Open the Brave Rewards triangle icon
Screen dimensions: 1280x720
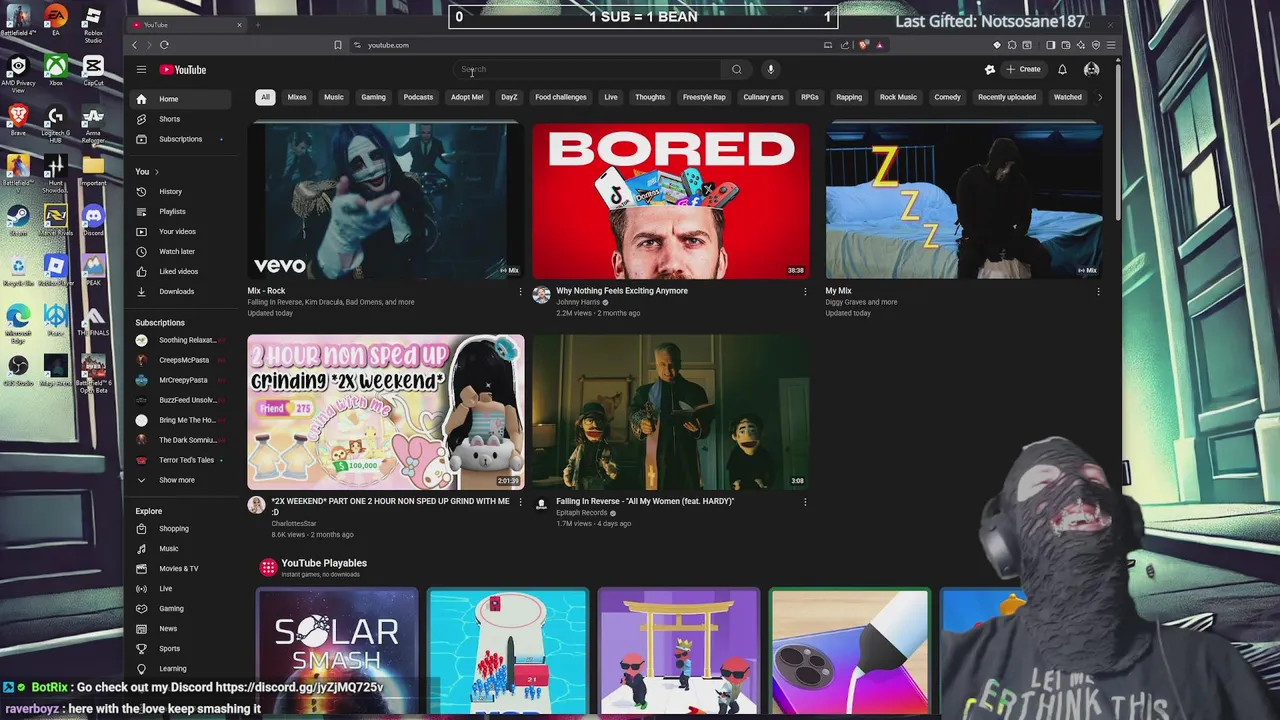[x=880, y=45]
